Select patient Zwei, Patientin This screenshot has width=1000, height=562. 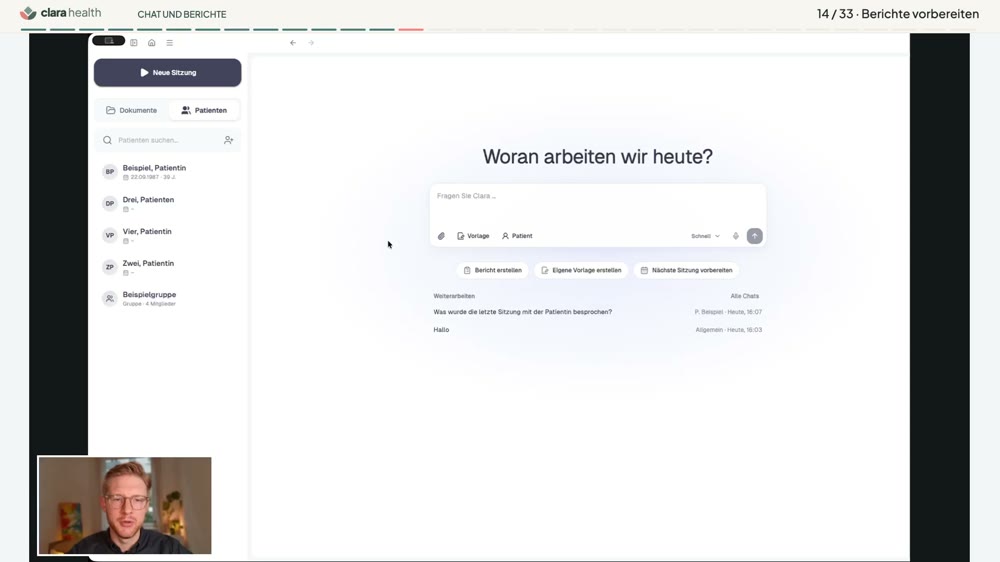[x=168, y=267]
